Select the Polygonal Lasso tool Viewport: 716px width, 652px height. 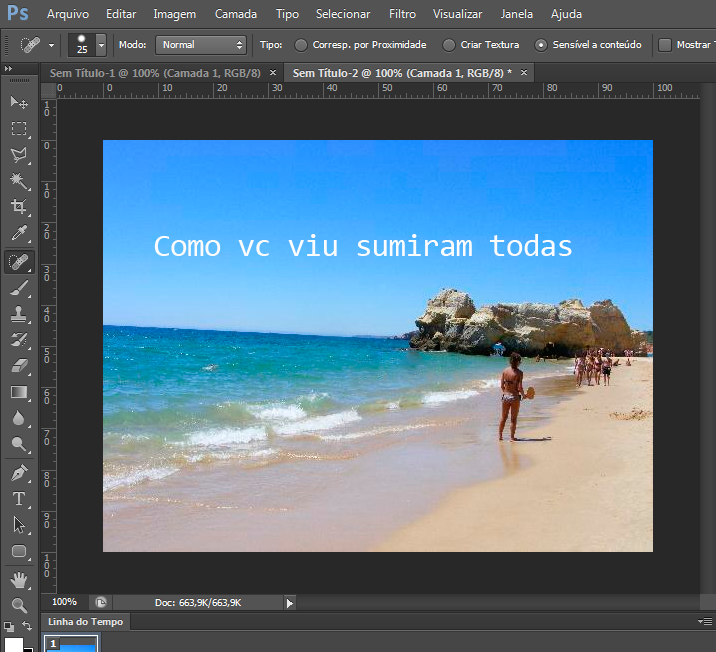click(19, 155)
